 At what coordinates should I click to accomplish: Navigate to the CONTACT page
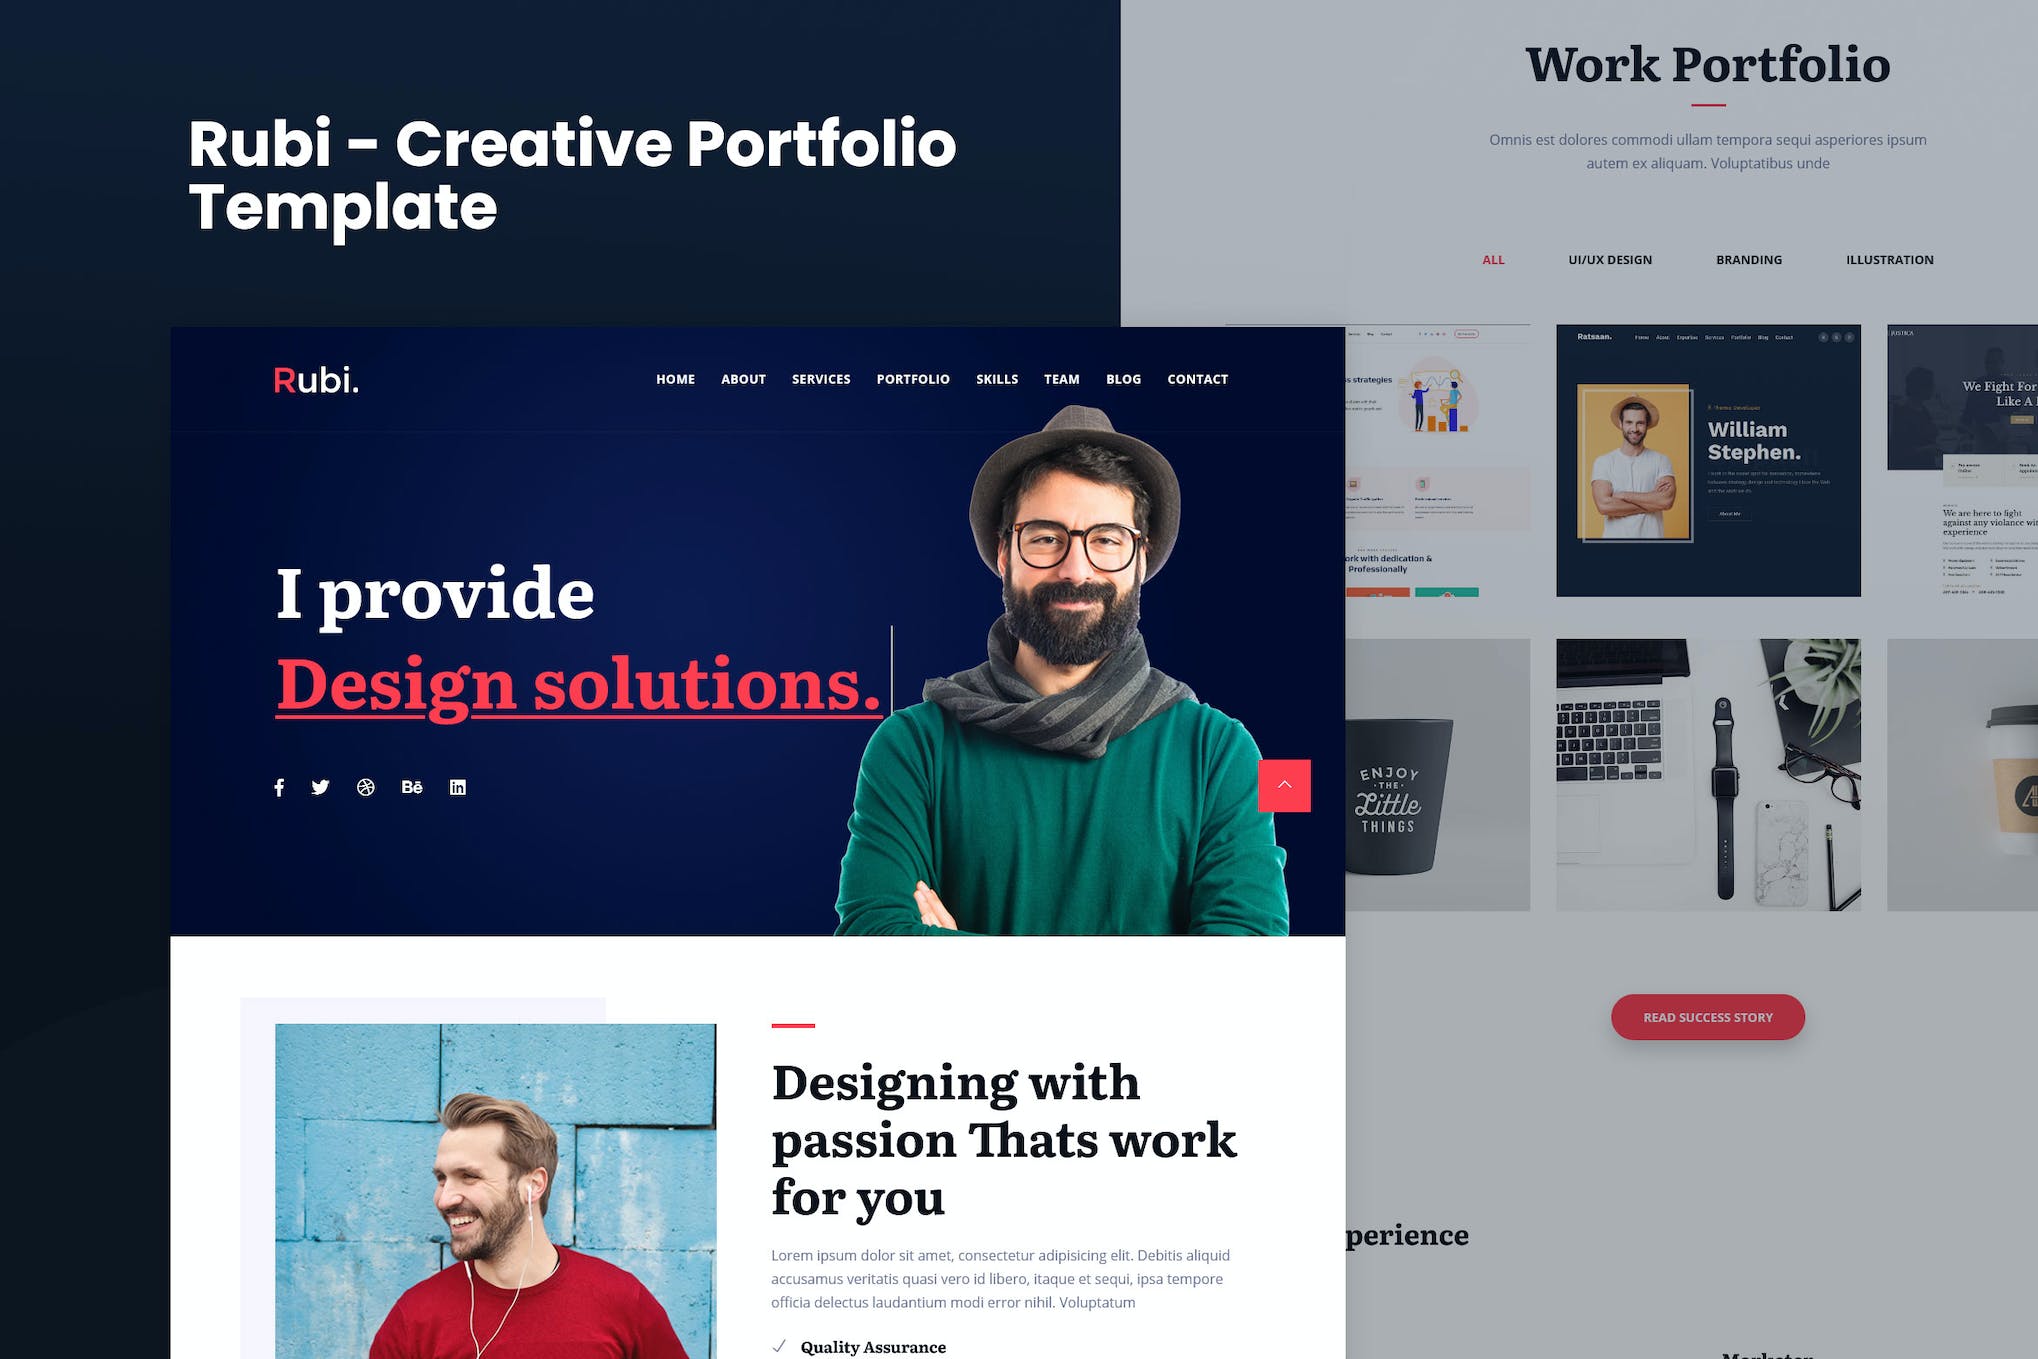click(x=1196, y=379)
